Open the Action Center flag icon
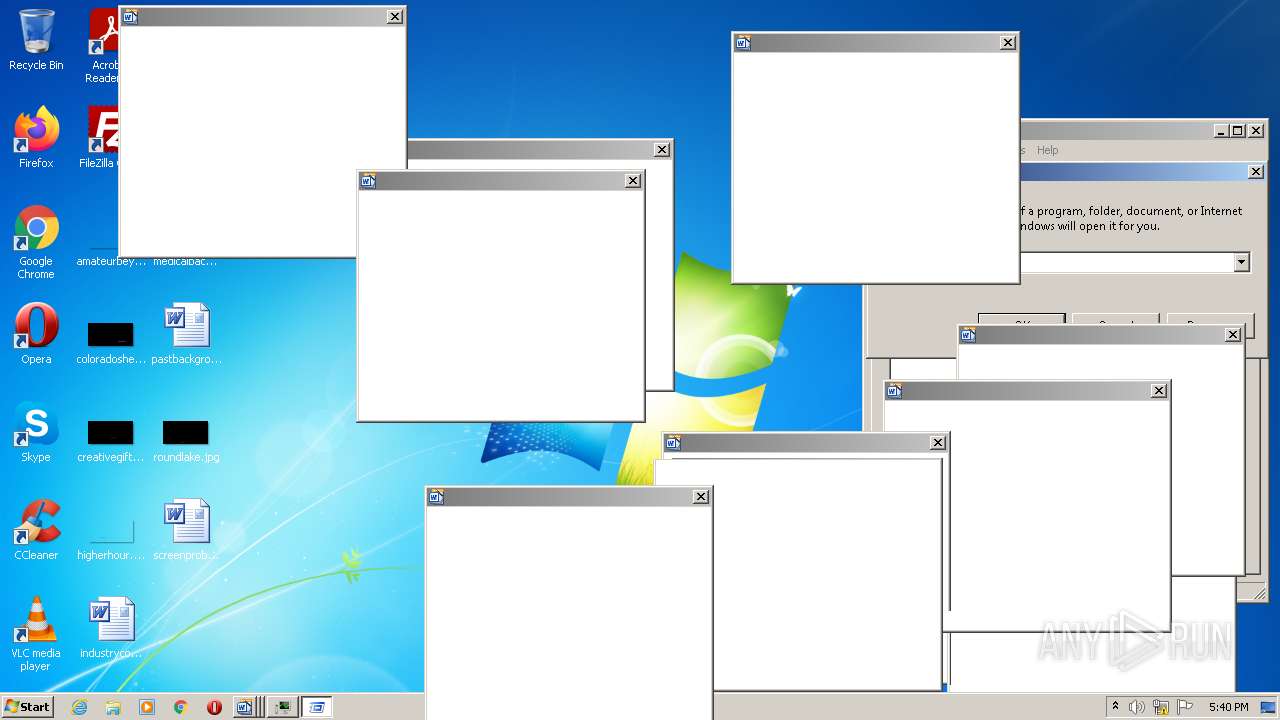The height and width of the screenshot is (720, 1280). [x=1185, y=707]
